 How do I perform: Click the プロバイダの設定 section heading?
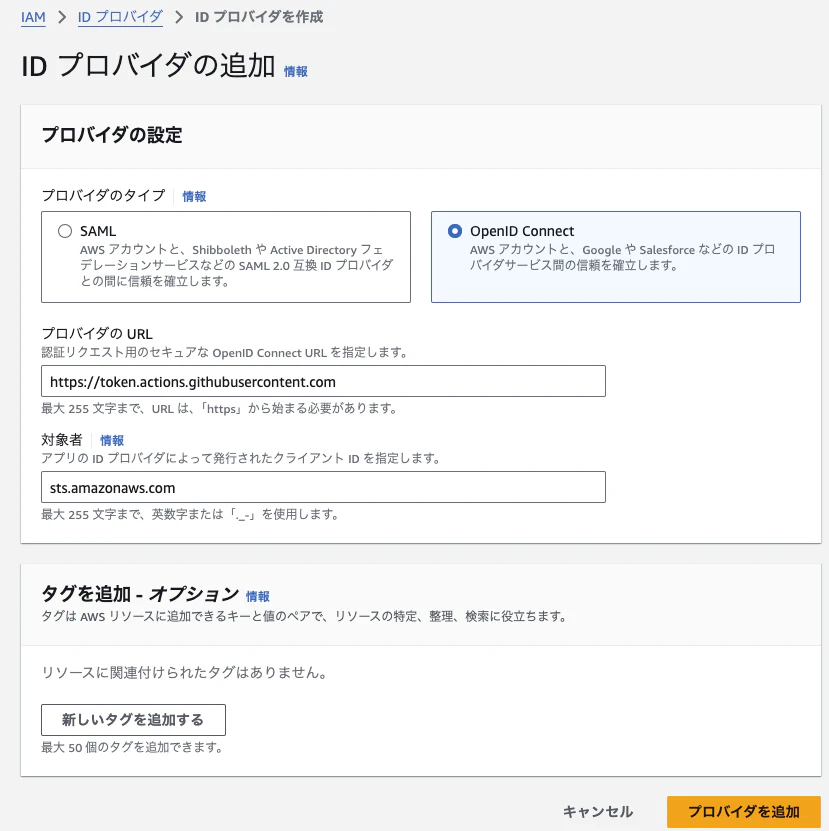[112, 135]
